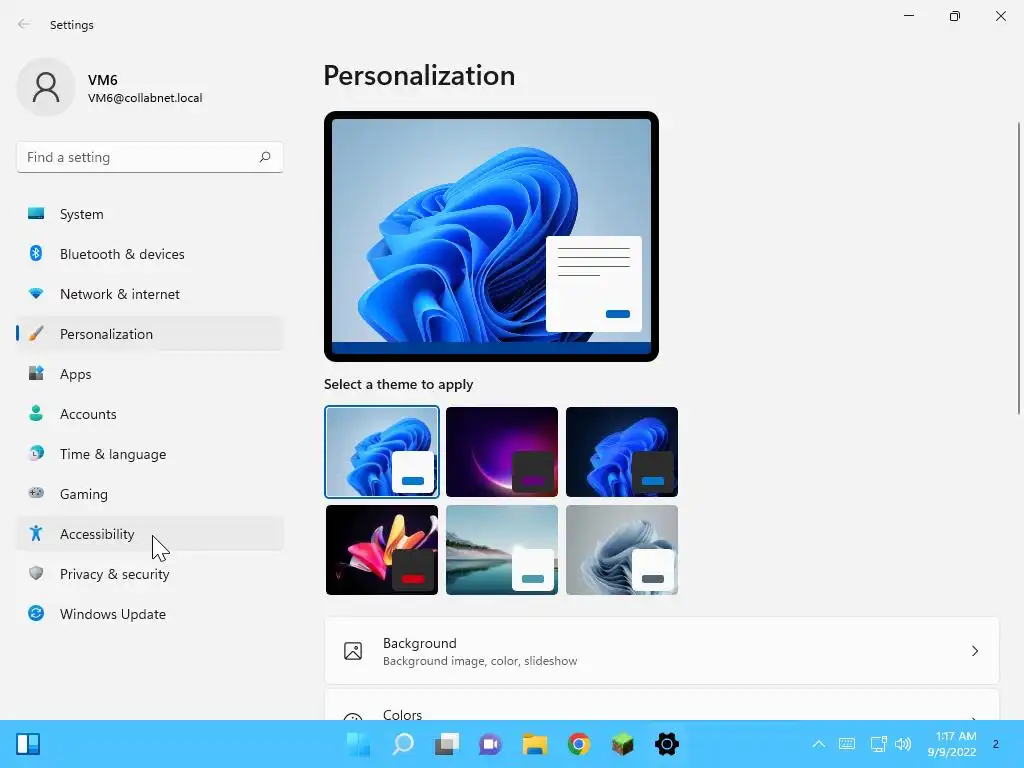The width and height of the screenshot is (1024, 768).
Task: Launch Google Chrome from taskbar
Action: (579, 744)
